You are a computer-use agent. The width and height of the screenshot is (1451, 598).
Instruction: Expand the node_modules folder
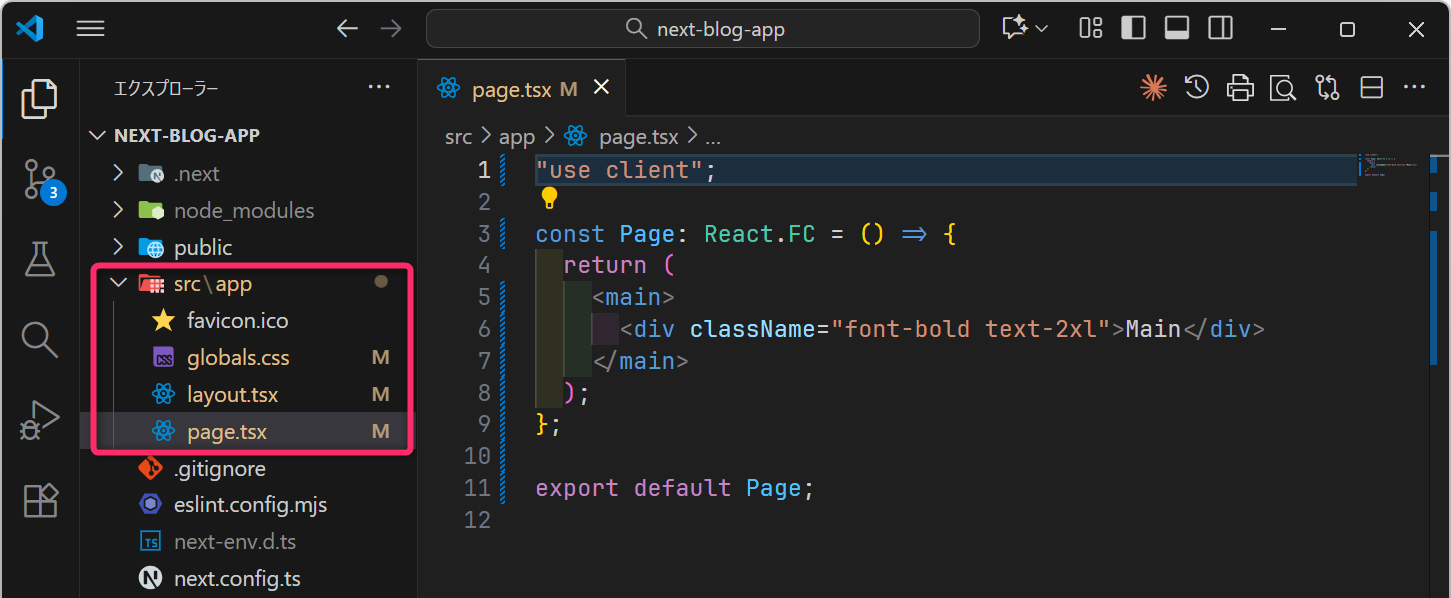point(243,210)
